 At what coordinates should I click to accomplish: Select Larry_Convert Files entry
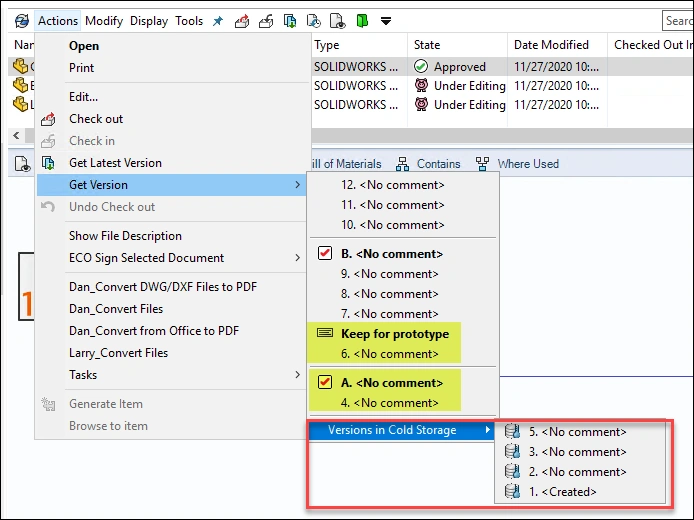(x=119, y=353)
